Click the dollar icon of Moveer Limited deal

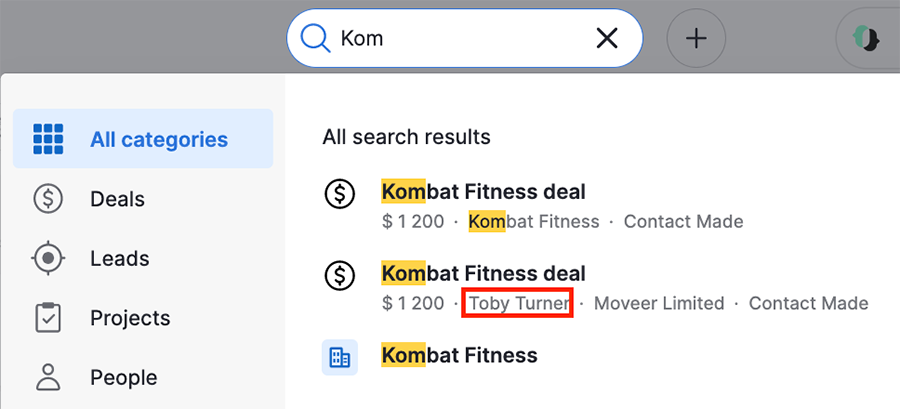[340, 275]
